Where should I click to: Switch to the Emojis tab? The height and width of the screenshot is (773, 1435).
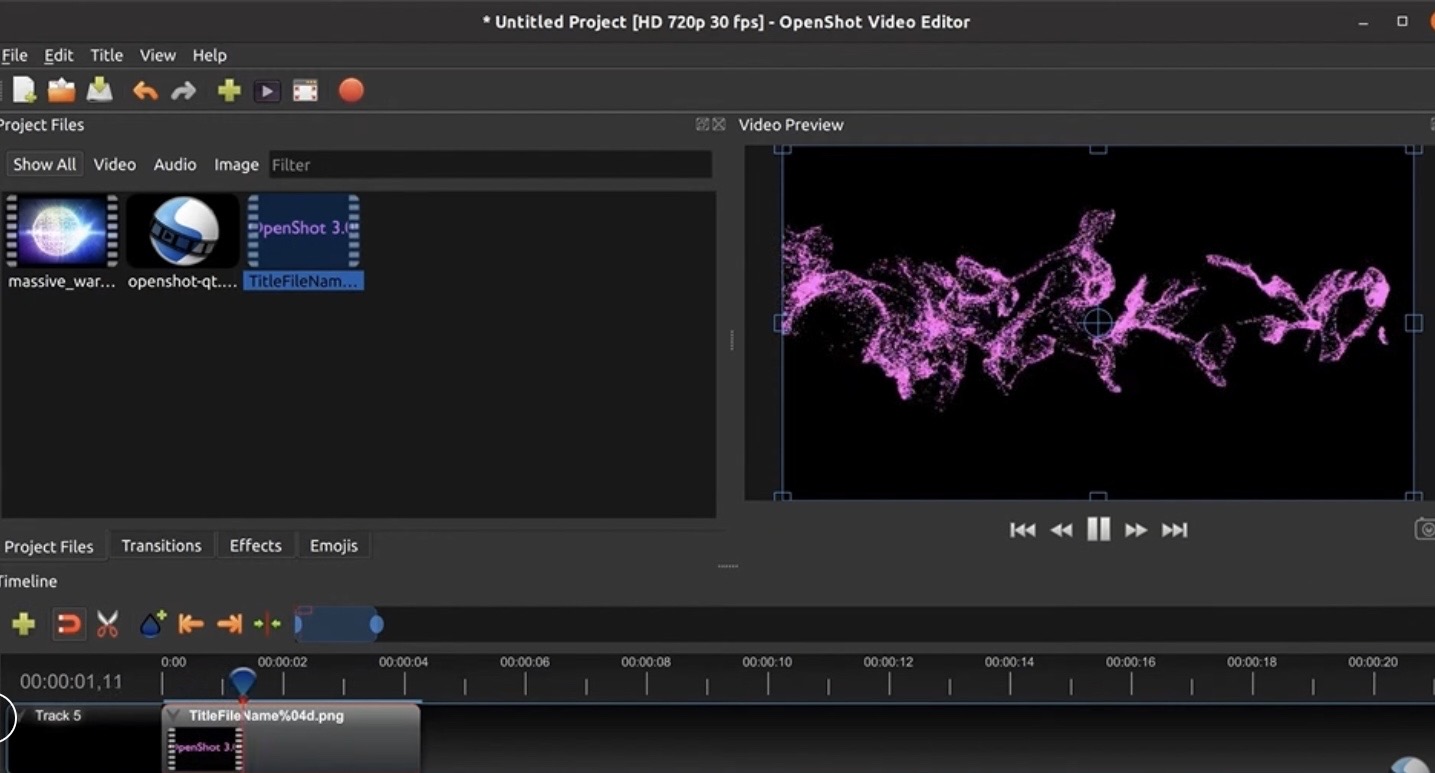[x=333, y=545]
